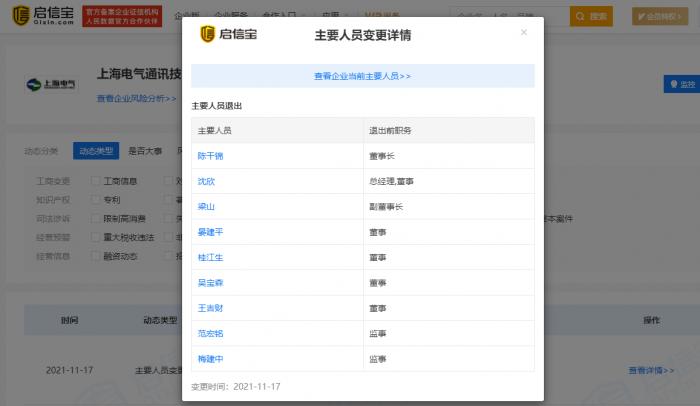The image size is (700, 406).
Task: Click the 启信宝 shield logo in dialog
Action: 208,35
